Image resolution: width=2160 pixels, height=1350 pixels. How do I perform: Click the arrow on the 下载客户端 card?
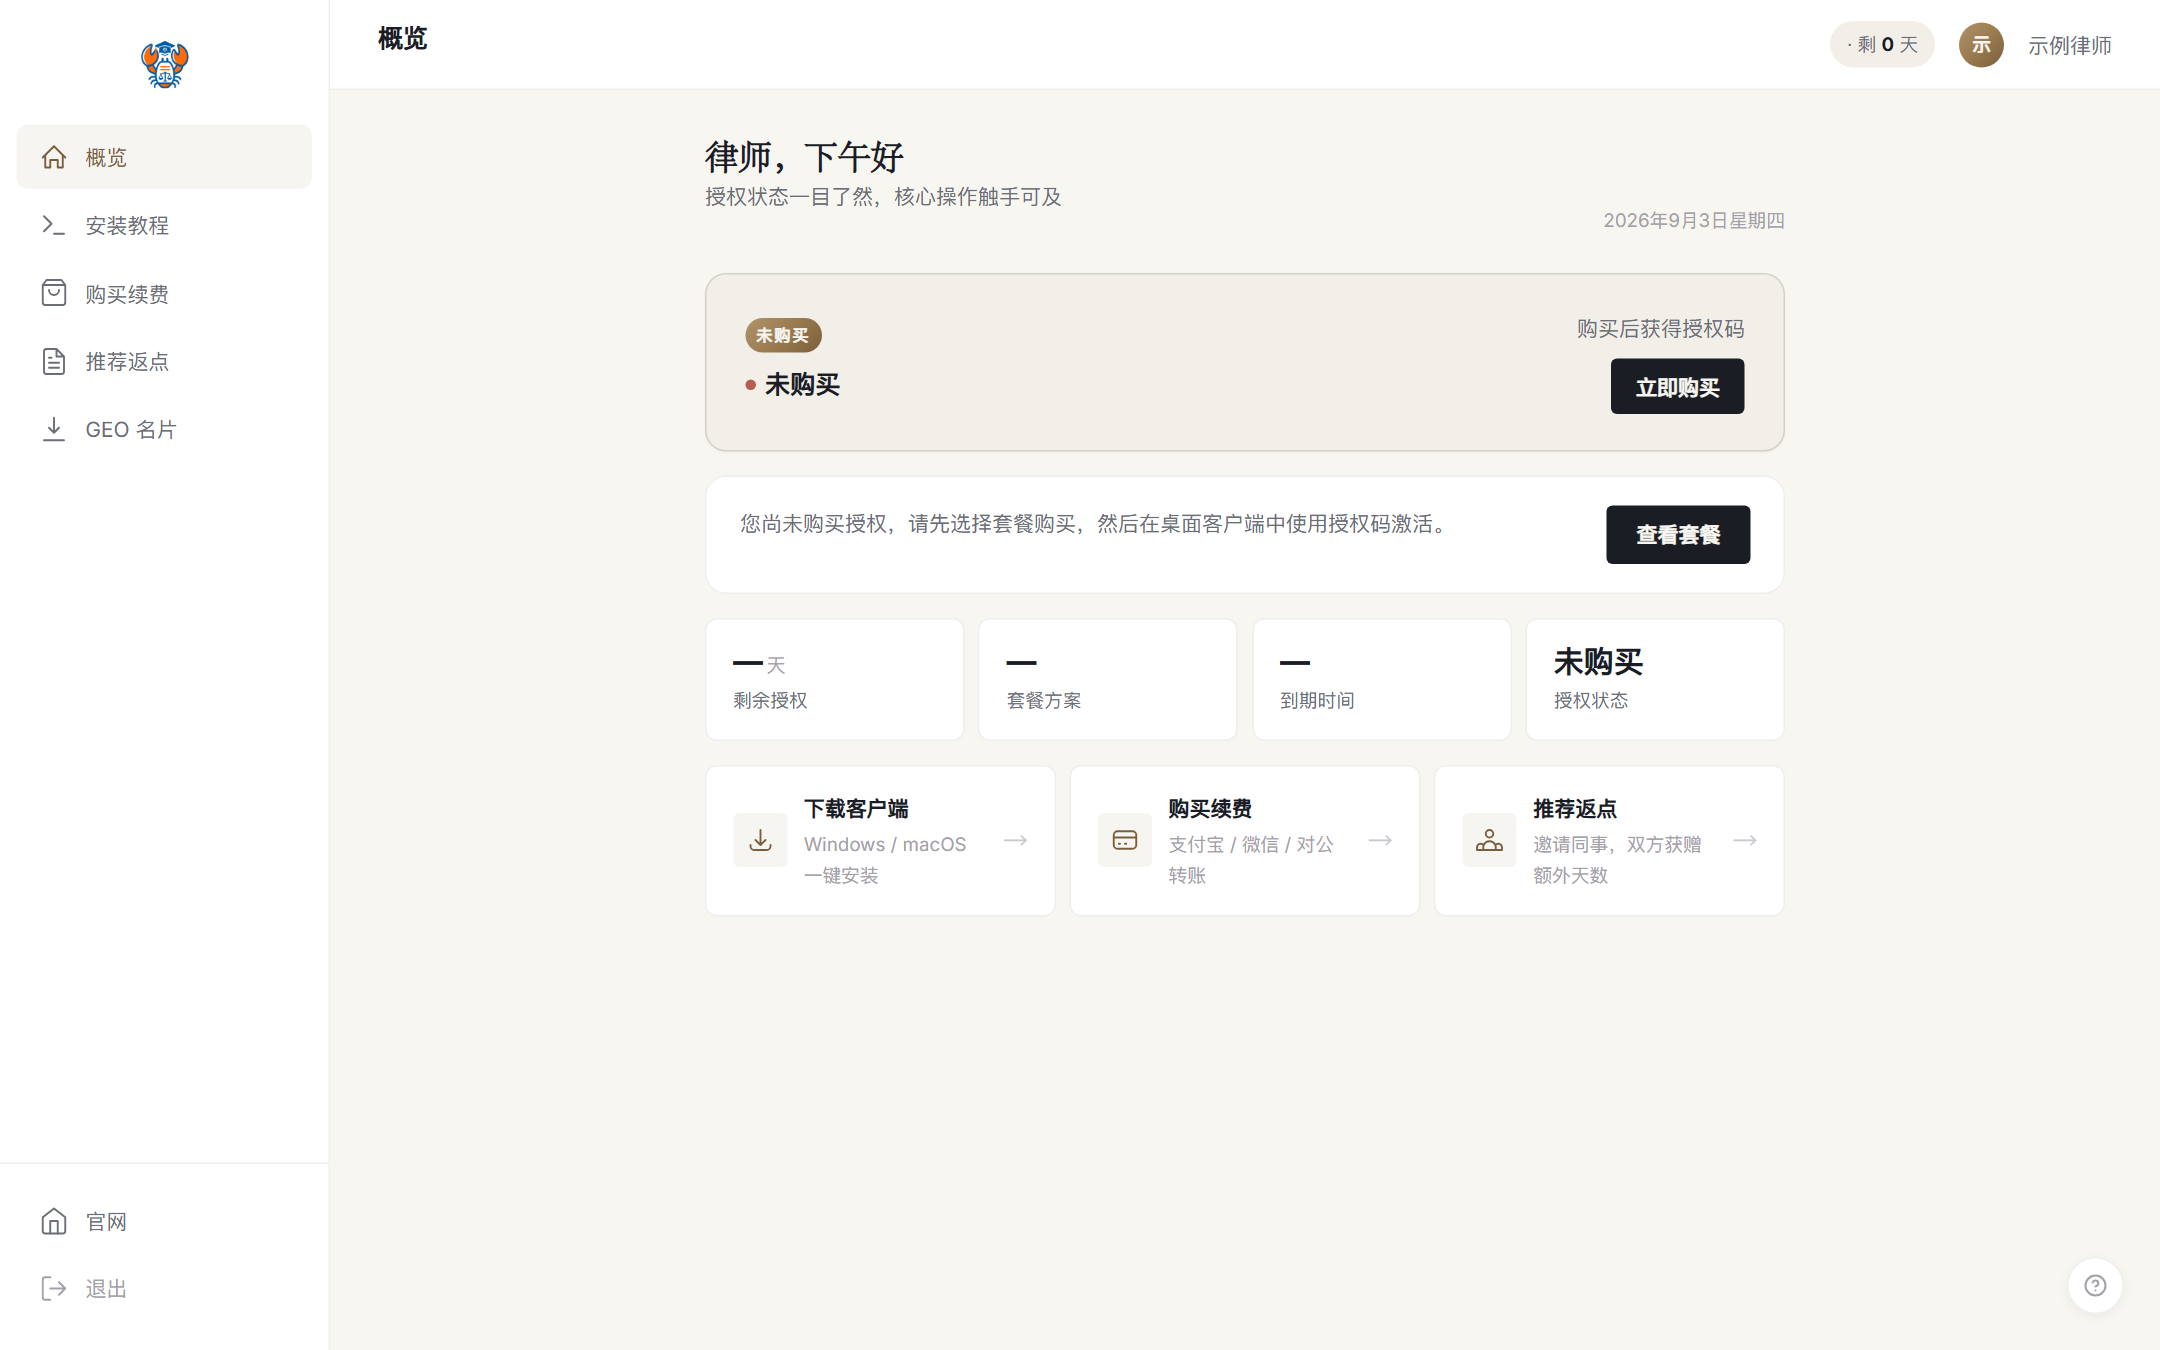pyautogui.click(x=1016, y=840)
